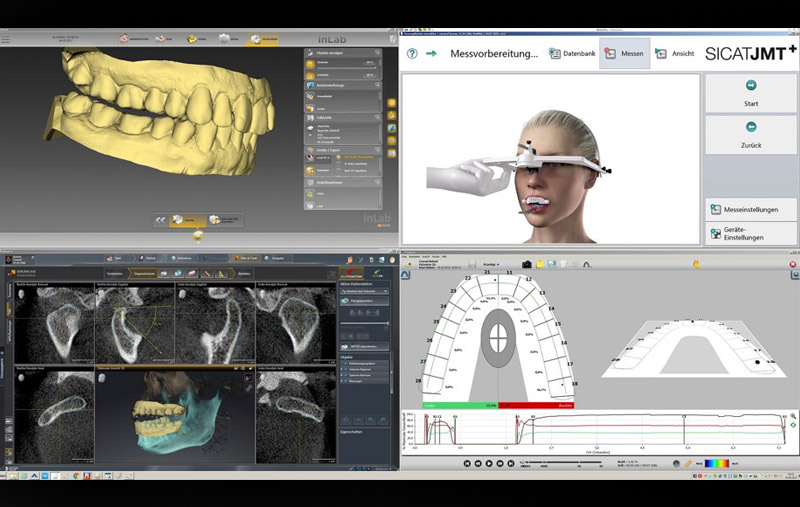Image resolution: width=800 pixels, height=507 pixels.
Task: Collapse the 'Objekte anzeigen' panel header
Action: pos(343,53)
